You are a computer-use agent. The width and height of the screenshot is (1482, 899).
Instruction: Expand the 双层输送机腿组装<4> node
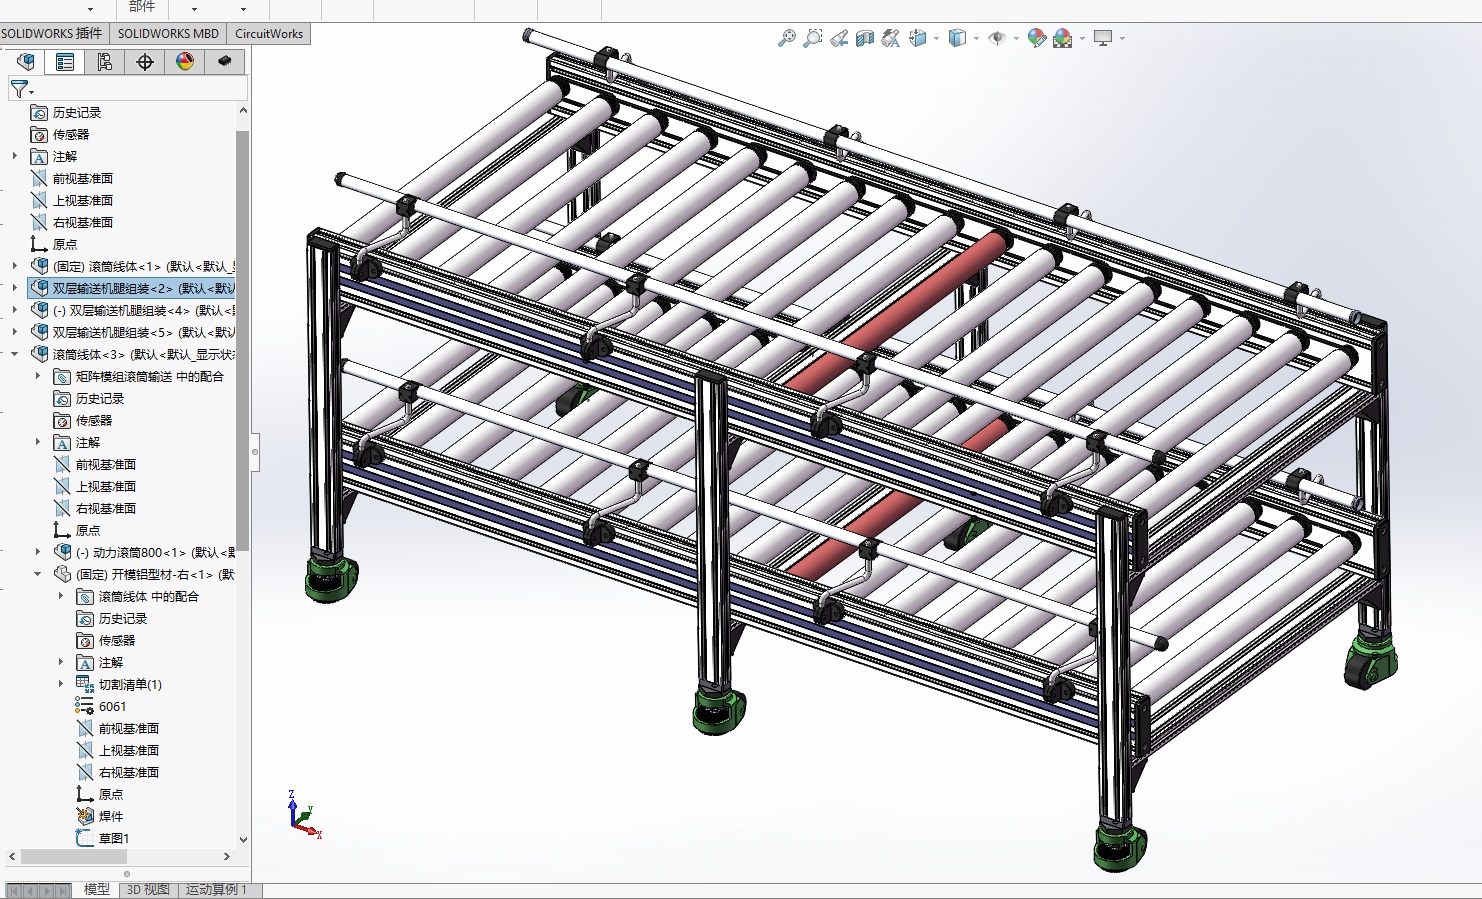coord(15,310)
